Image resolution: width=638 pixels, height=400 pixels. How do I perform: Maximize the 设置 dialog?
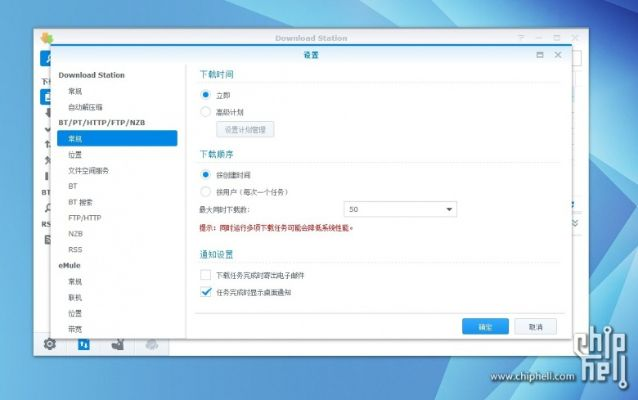pyautogui.click(x=540, y=55)
